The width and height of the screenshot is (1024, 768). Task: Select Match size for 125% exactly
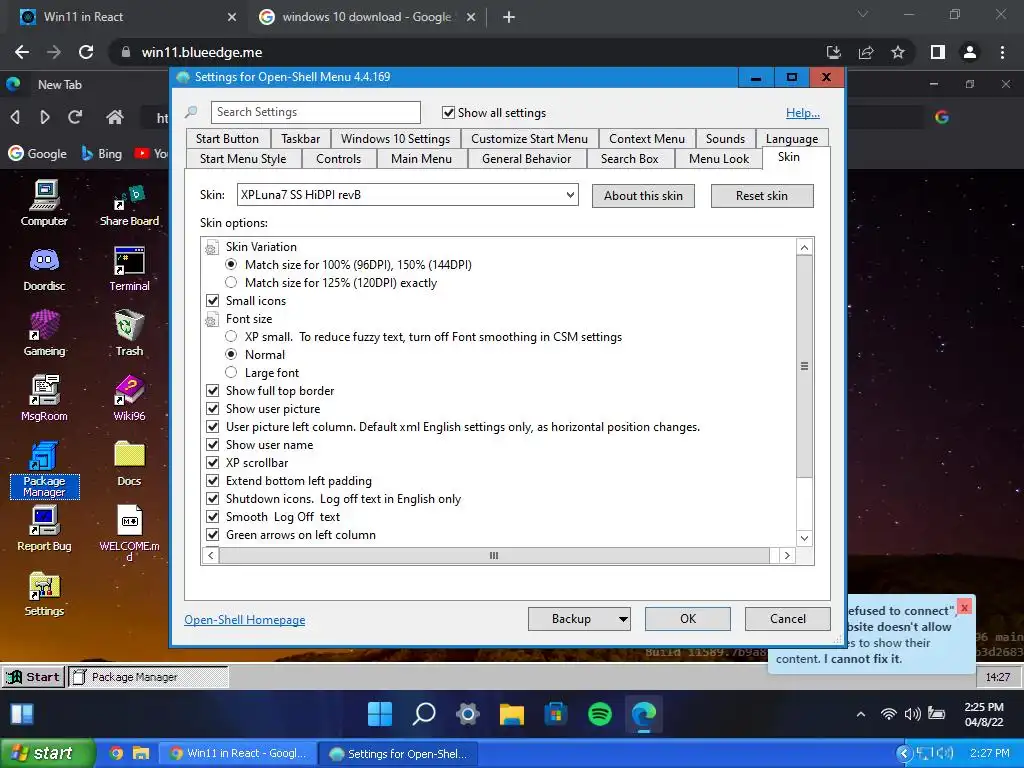click(x=231, y=283)
